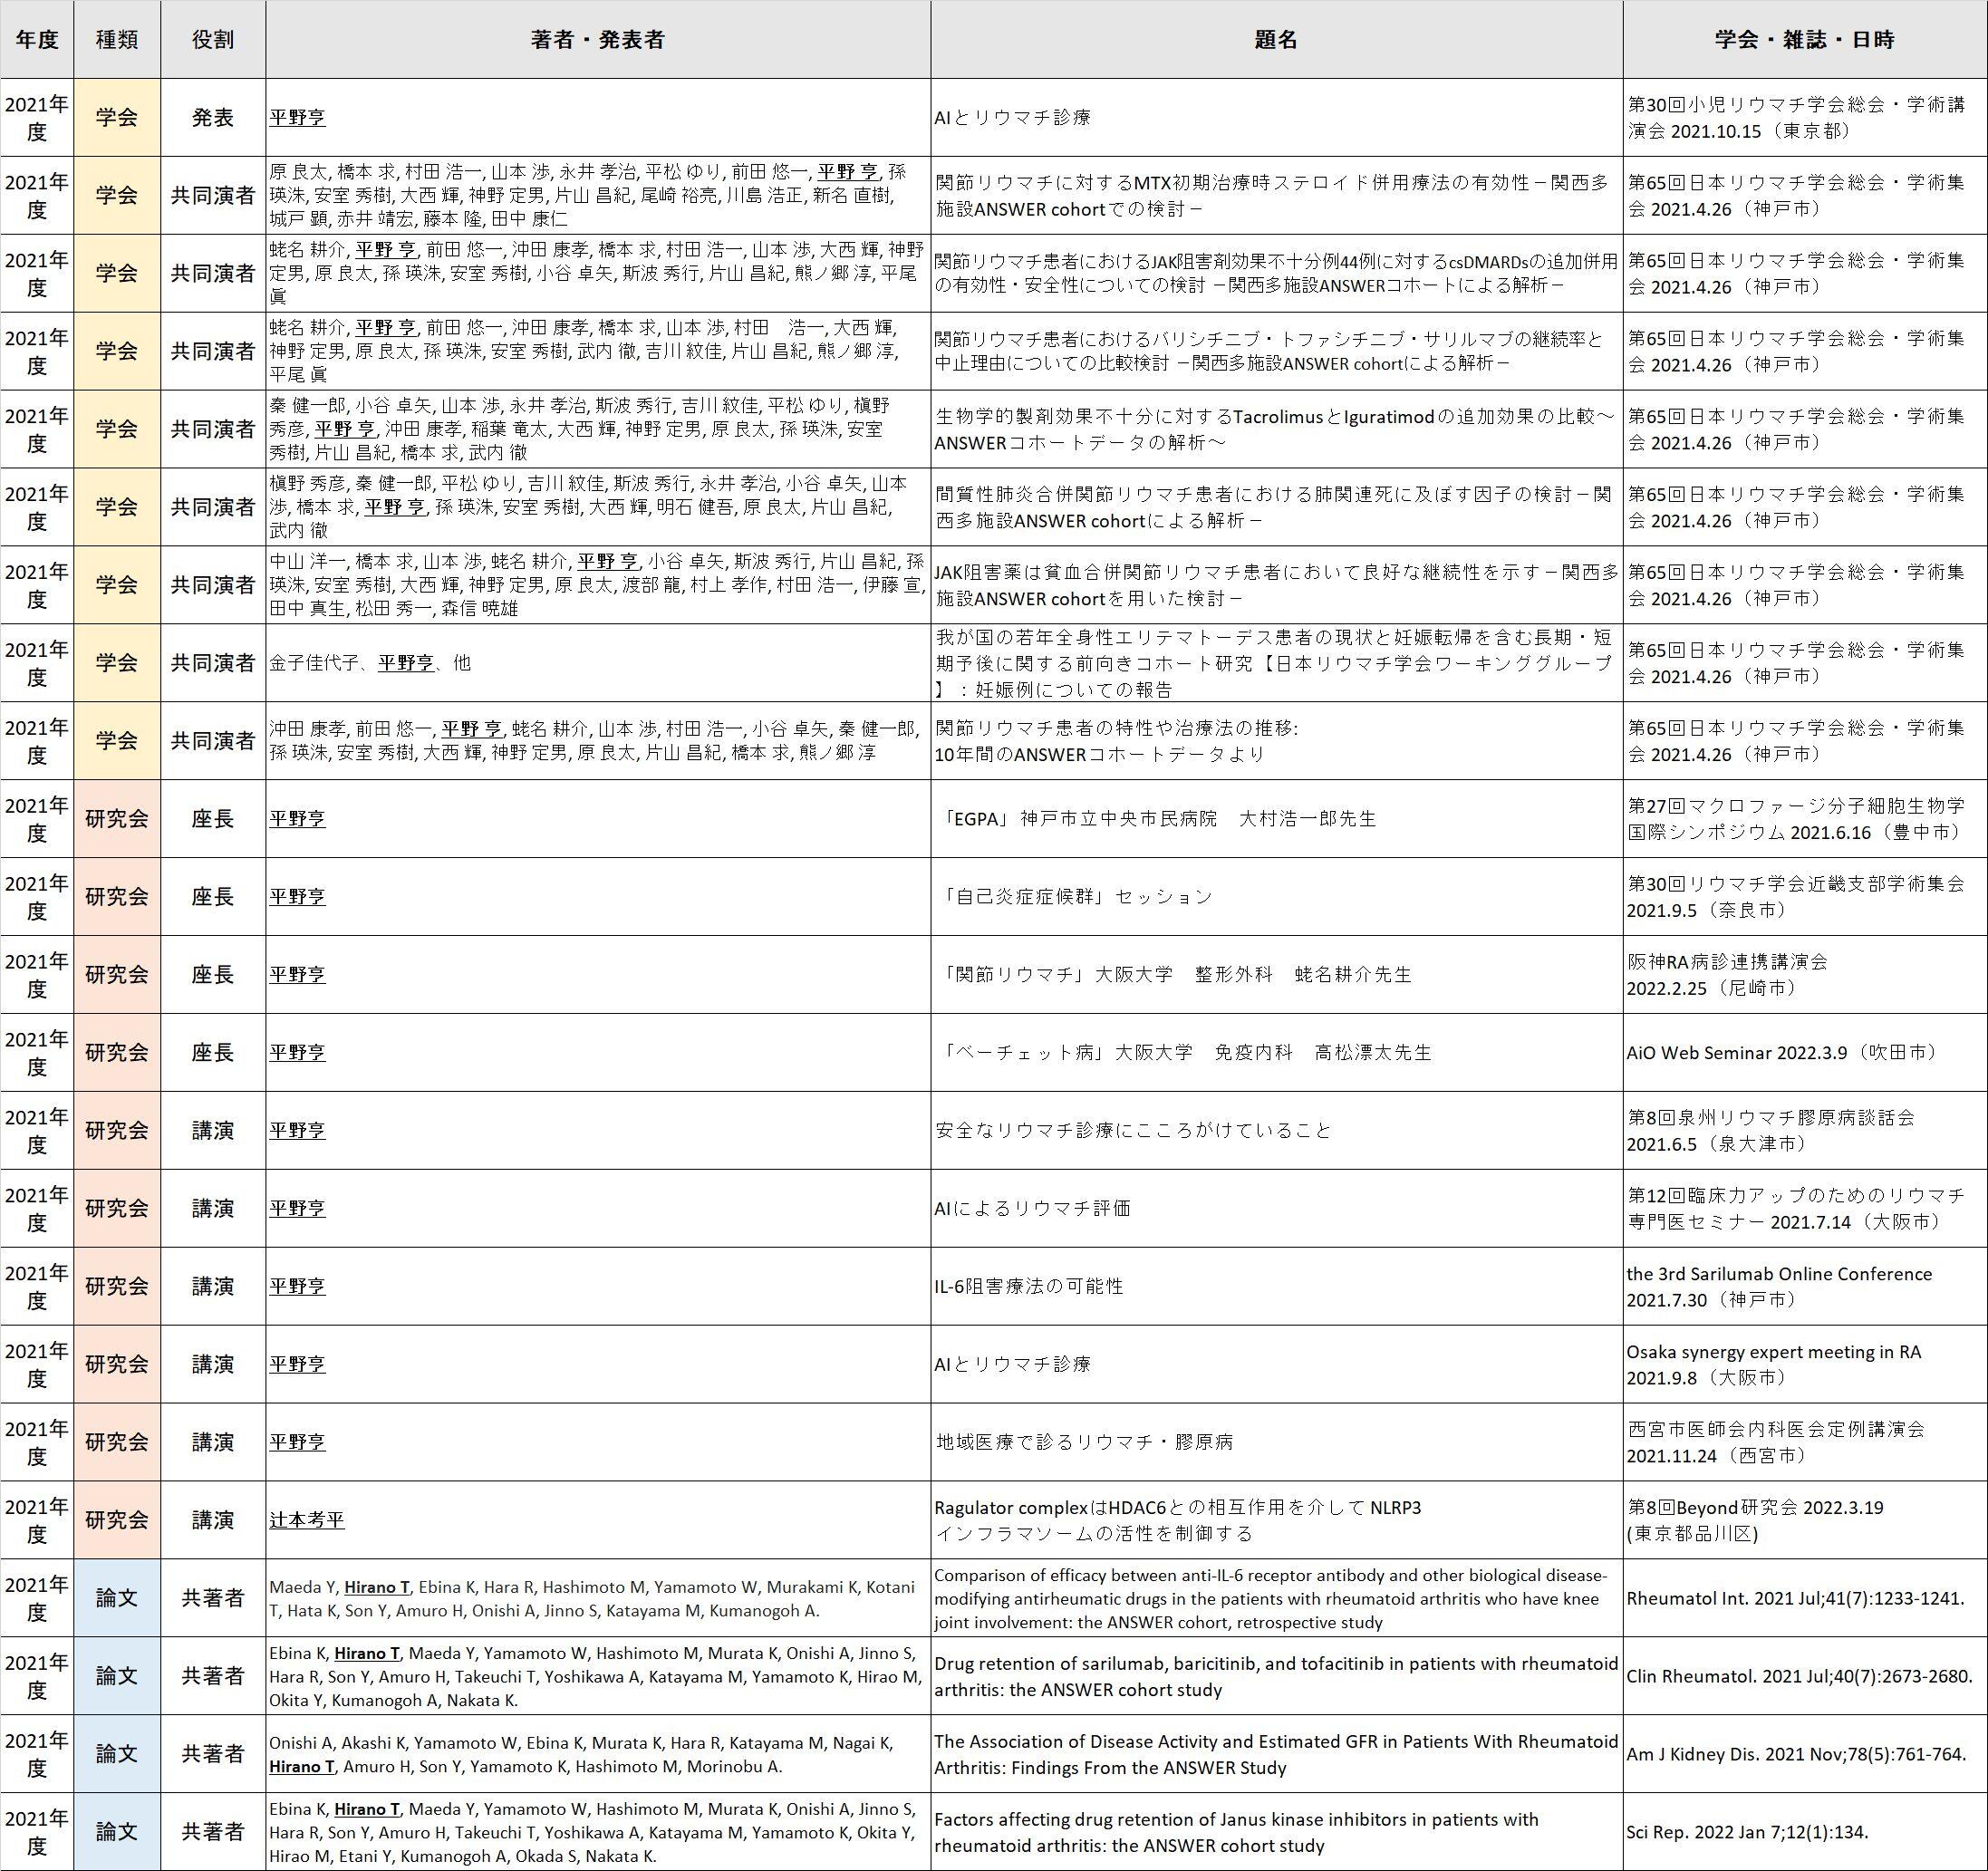Click the 「自己炎症症候群」セッション title cell

(x=1276, y=897)
